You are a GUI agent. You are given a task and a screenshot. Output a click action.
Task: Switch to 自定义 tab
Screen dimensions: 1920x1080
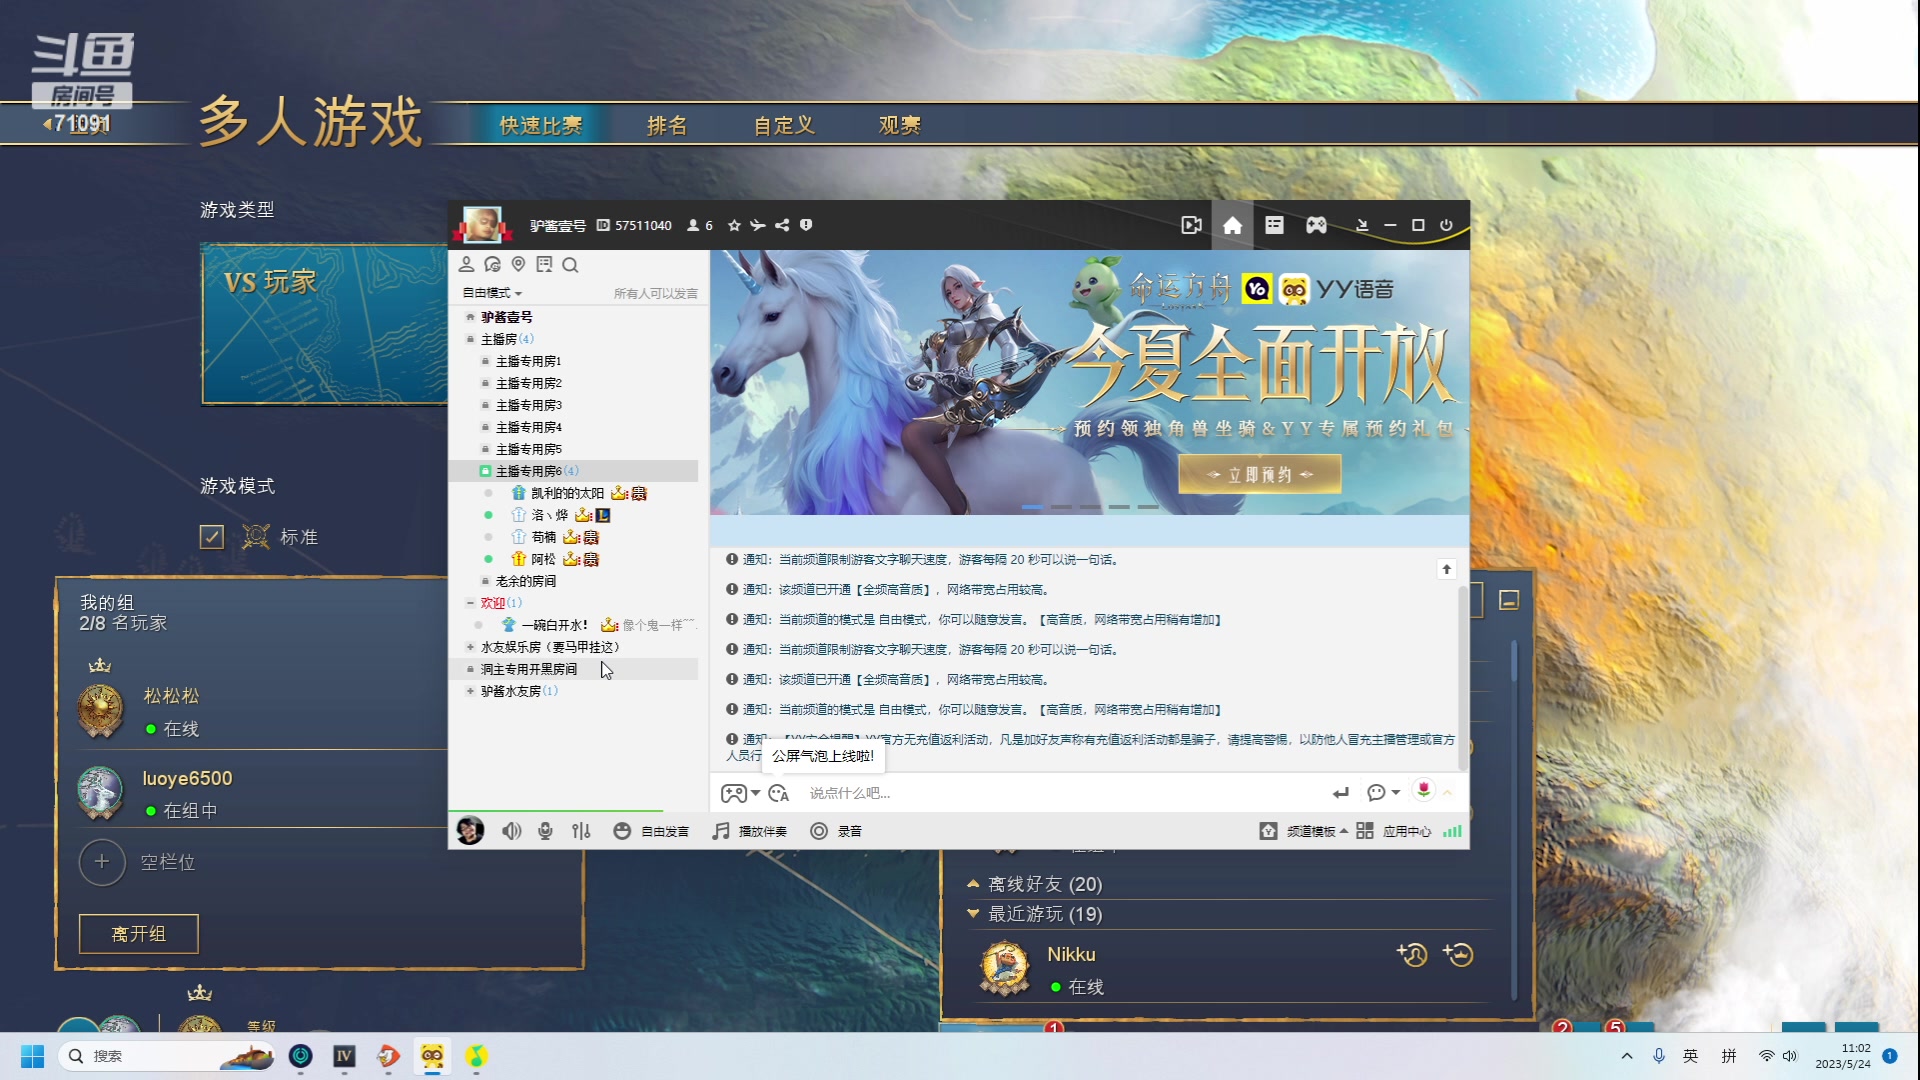[784, 126]
